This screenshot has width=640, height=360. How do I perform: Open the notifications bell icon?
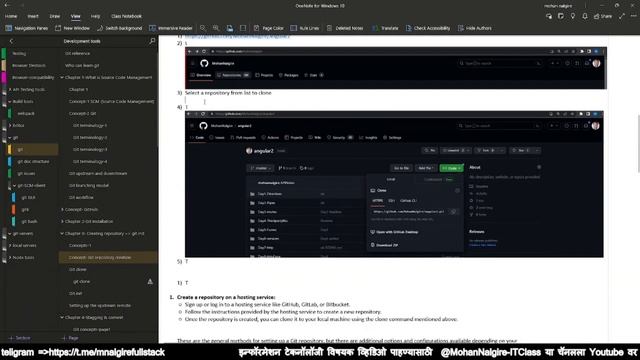585,16
